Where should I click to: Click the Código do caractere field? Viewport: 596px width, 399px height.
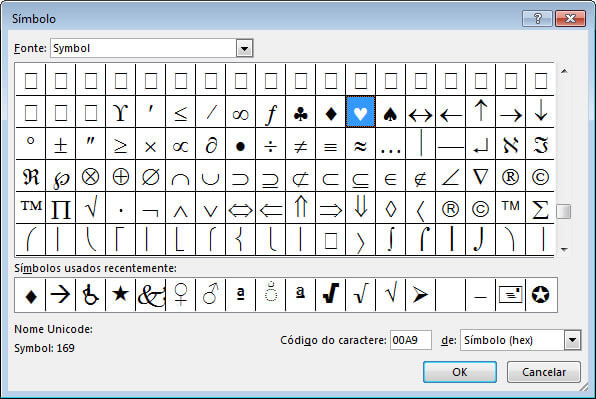411,340
